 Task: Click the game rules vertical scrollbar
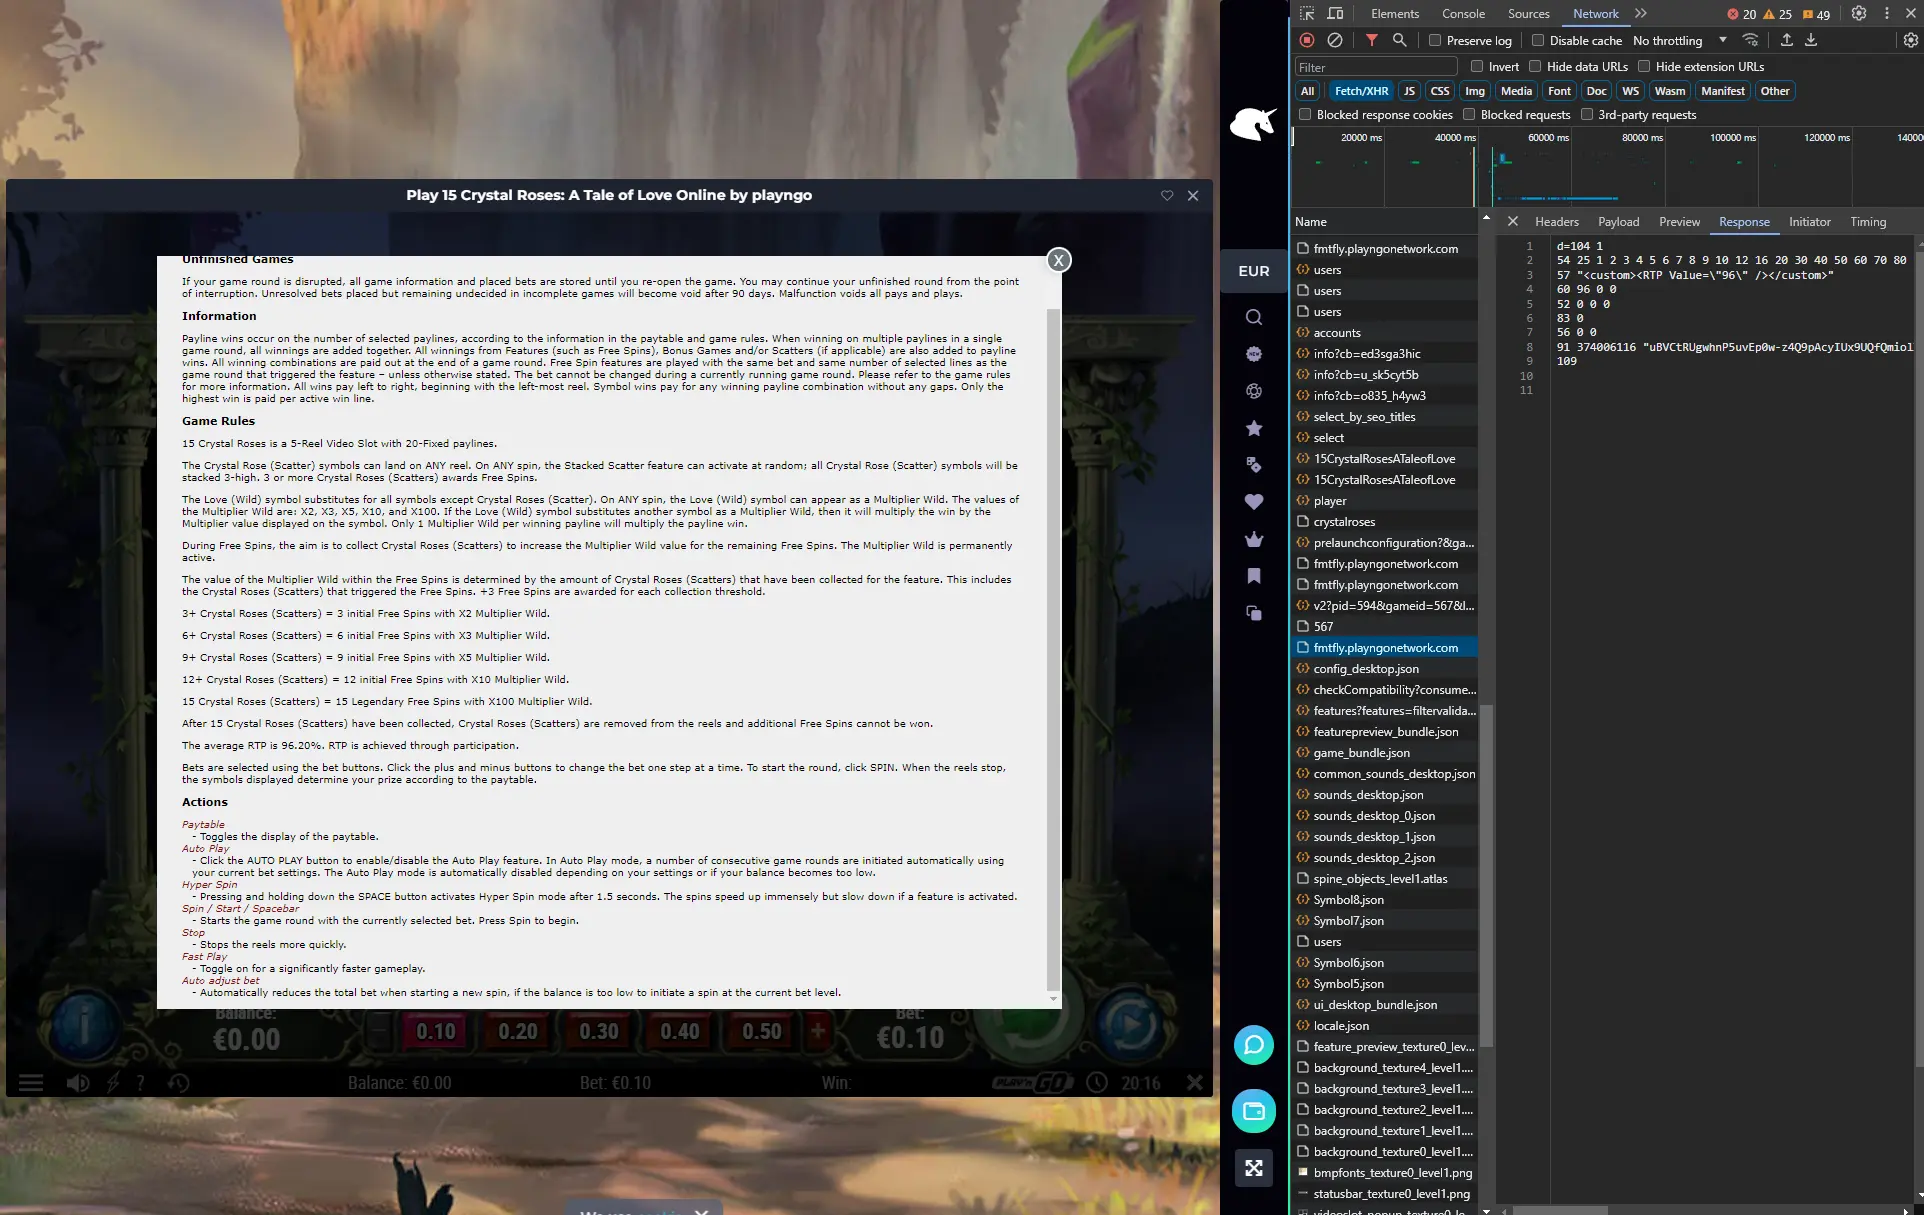pos(1053,648)
